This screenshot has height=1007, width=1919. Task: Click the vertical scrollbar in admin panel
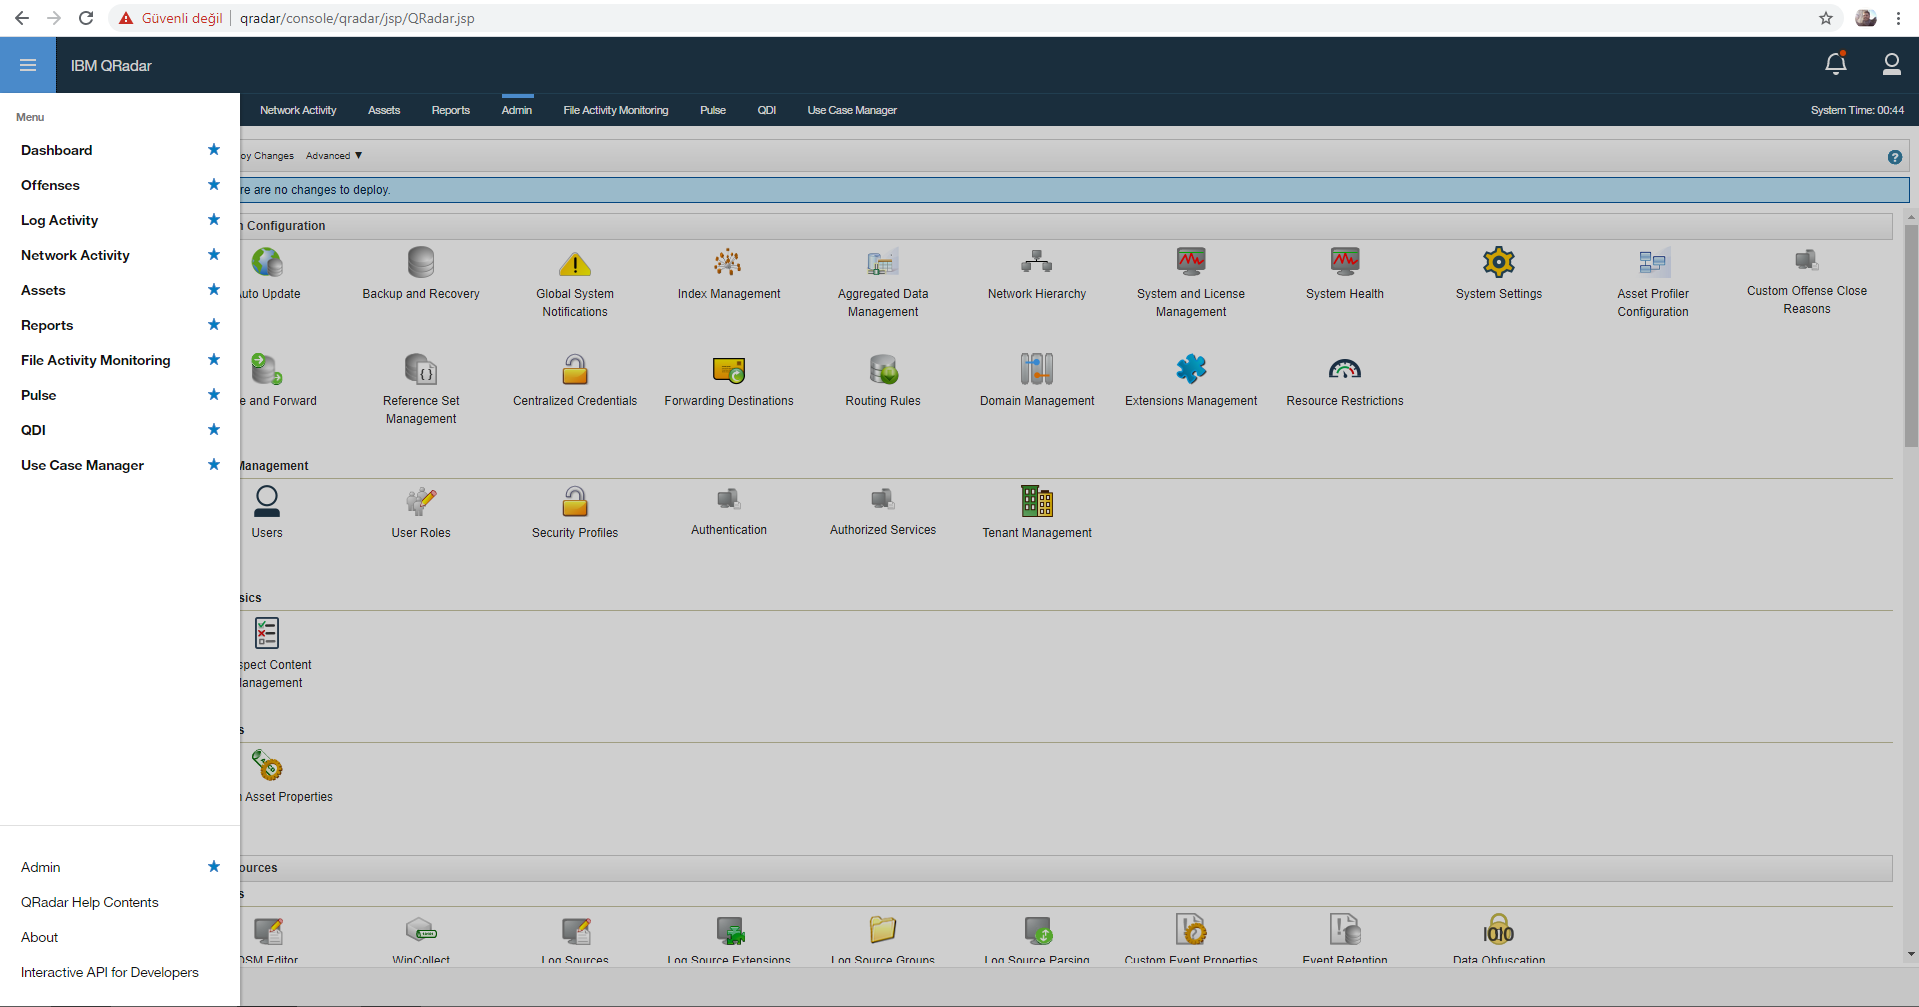point(1911,335)
